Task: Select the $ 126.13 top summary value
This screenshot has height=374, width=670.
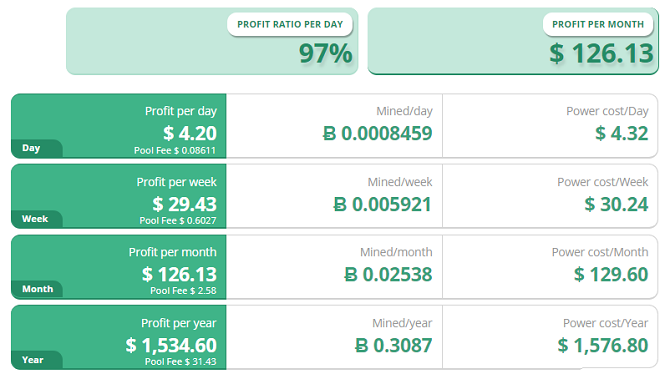Action: (601, 53)
